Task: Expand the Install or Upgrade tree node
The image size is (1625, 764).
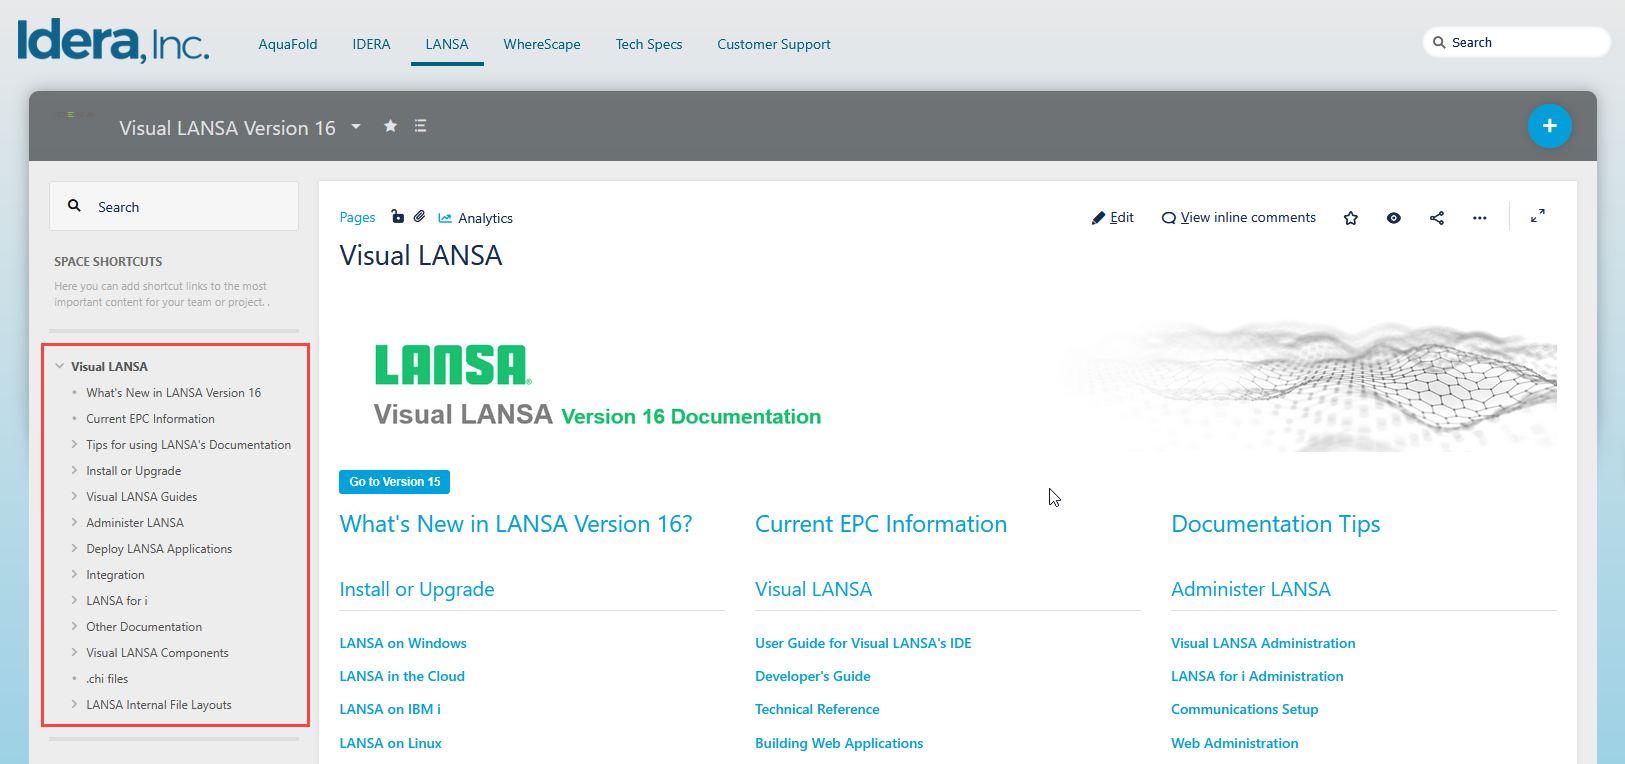Action: click(74, 470)
